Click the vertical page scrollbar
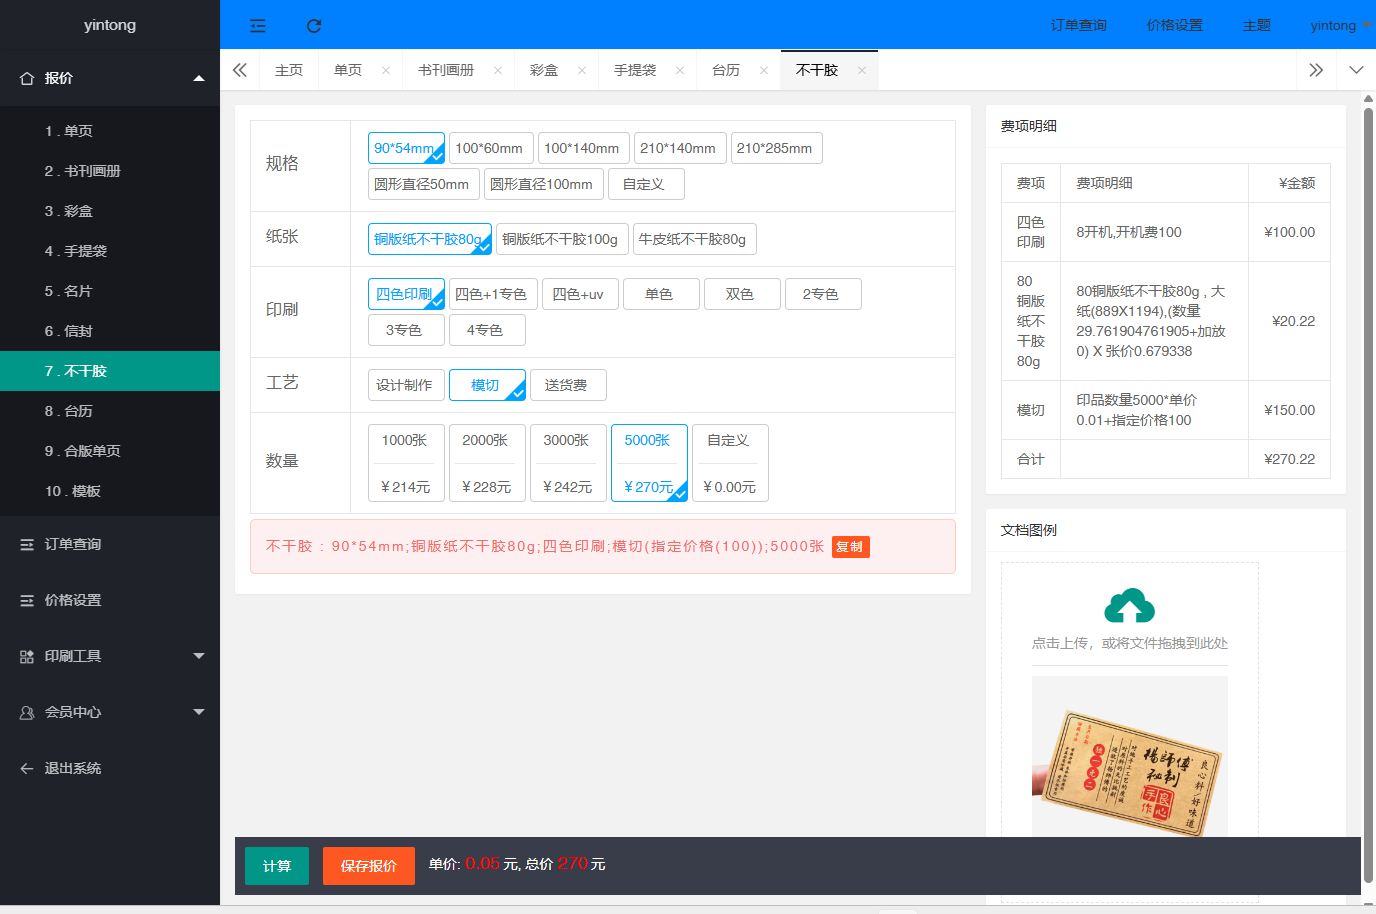Viewport: 1376px width, 914px height. [1368, 496]
